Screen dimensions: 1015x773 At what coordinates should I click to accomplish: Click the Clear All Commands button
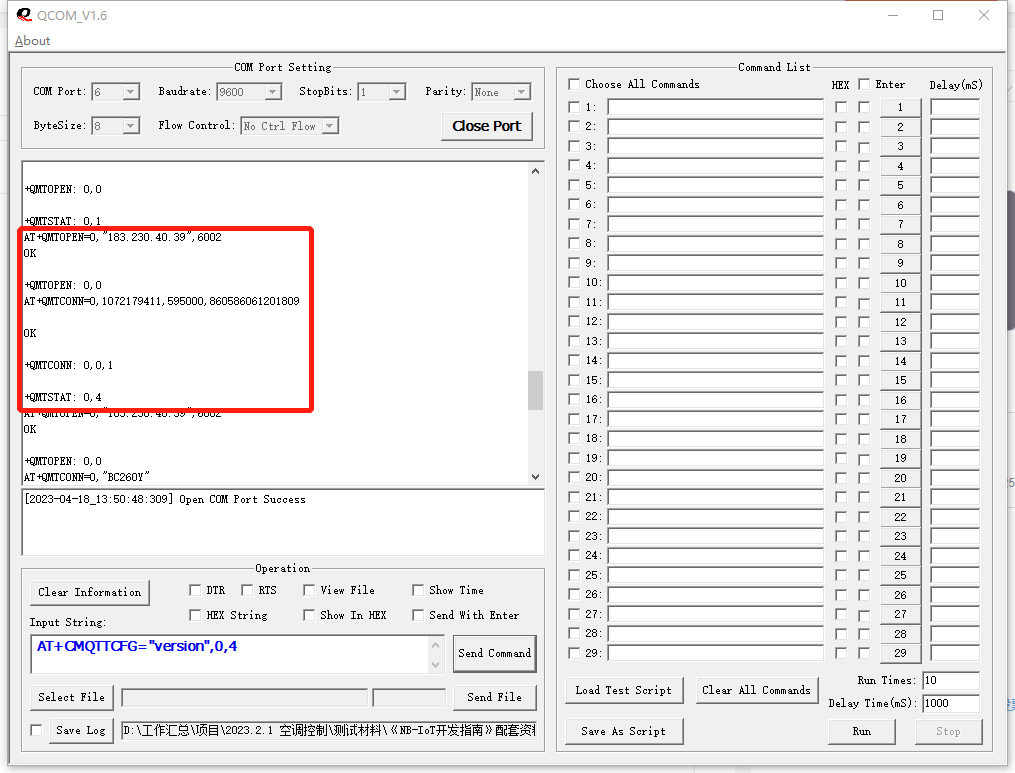point(756,690)
